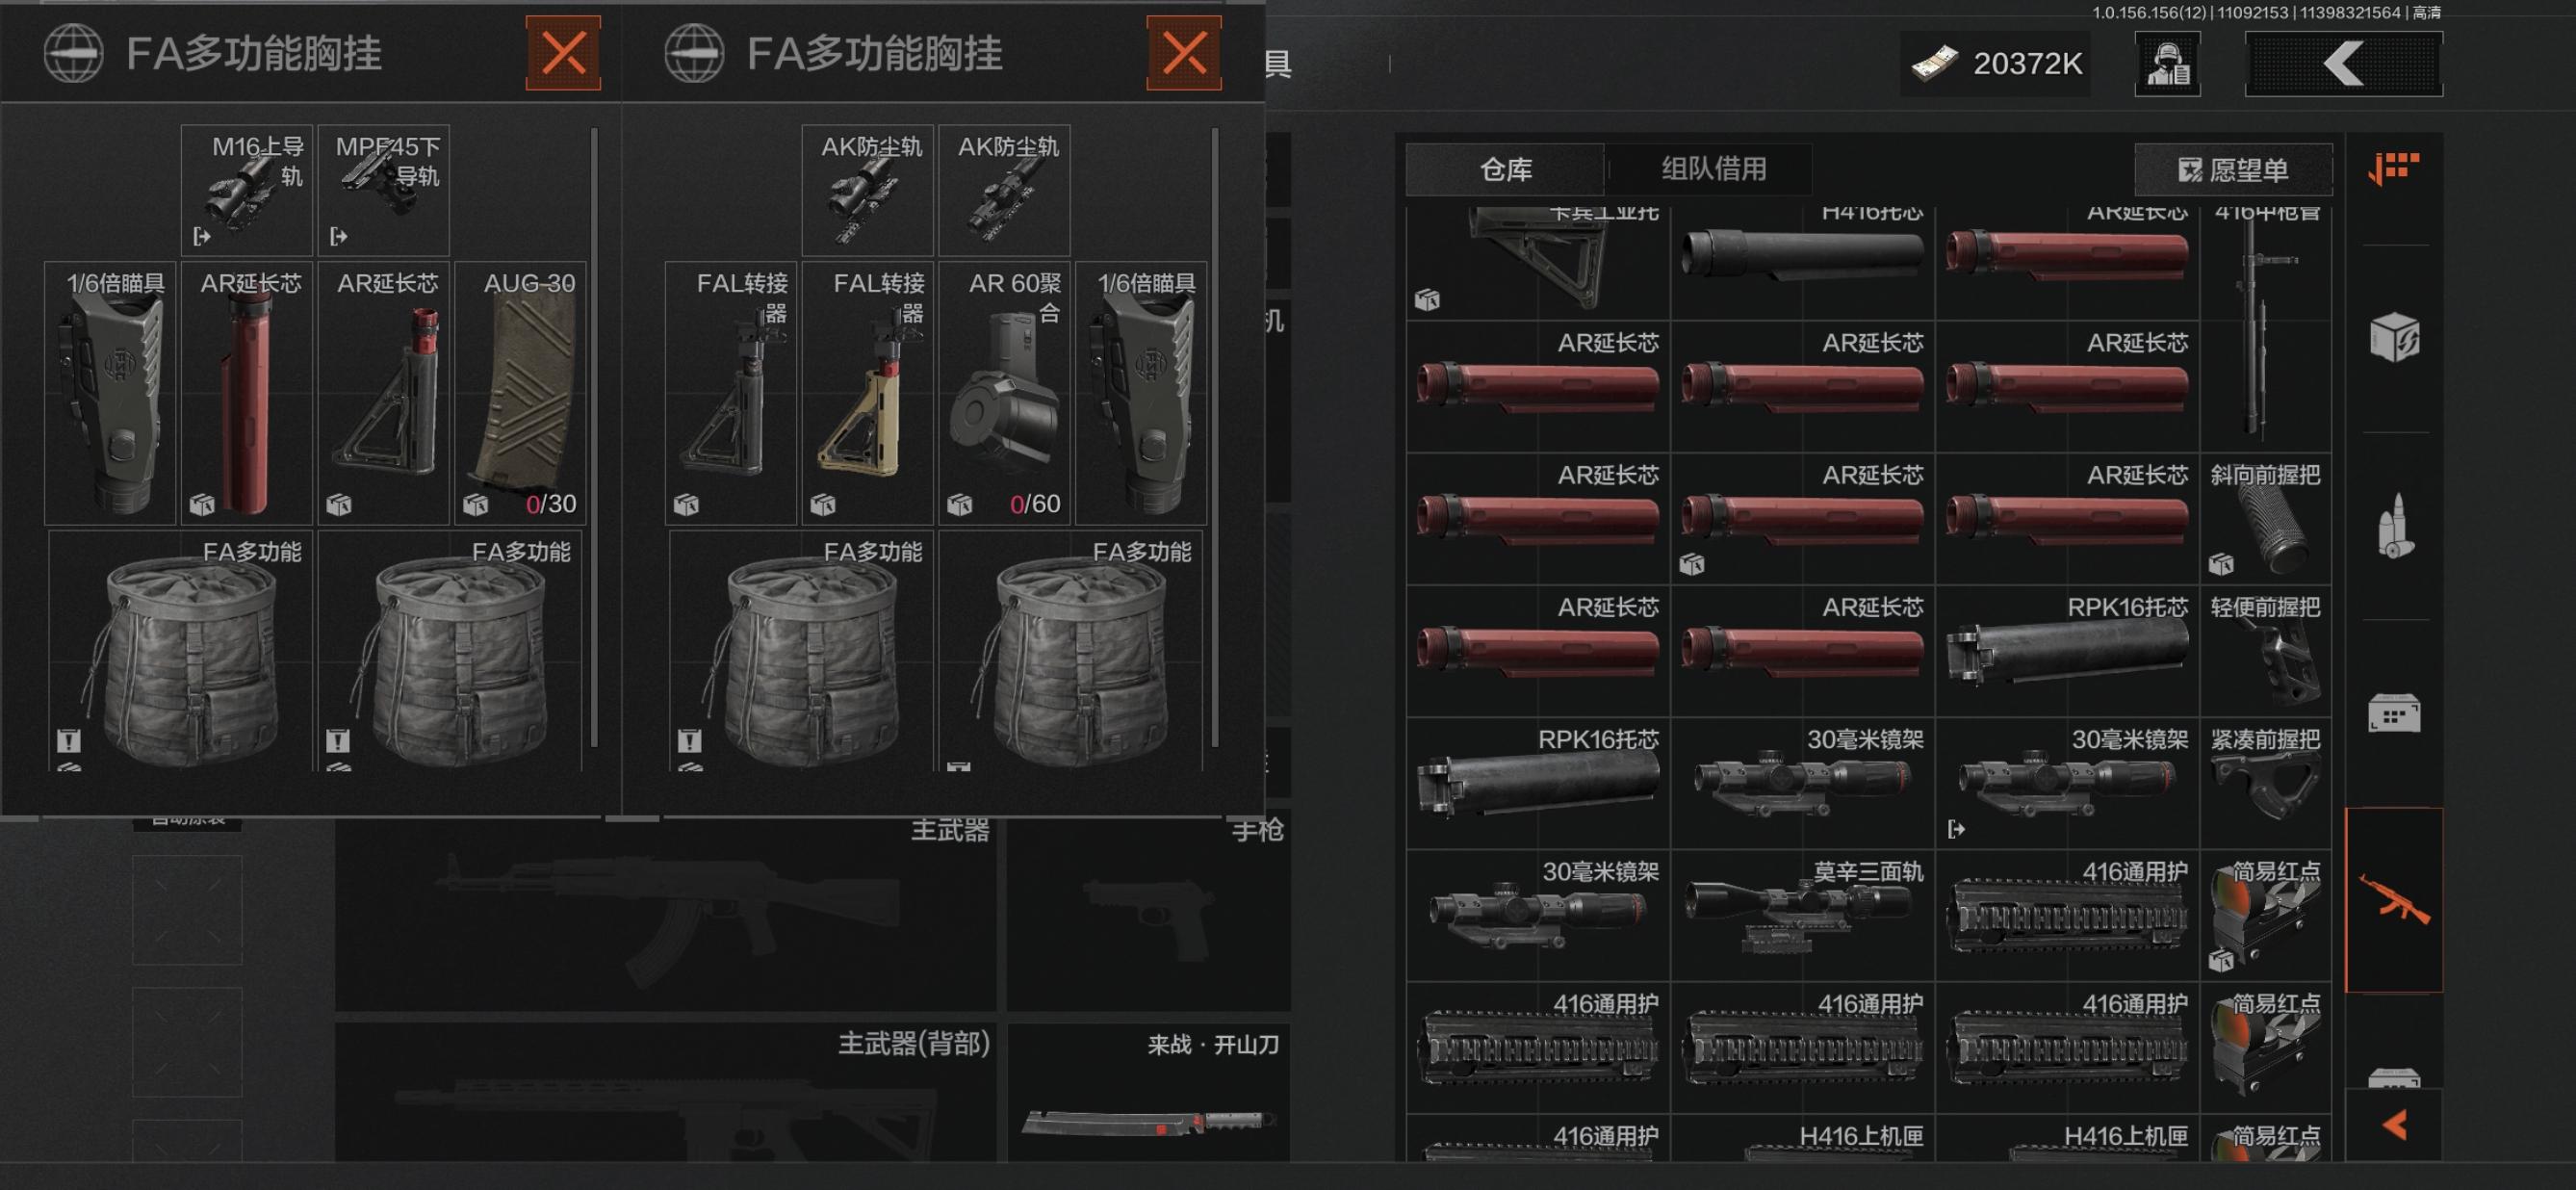Open the character profile icon
The image size is (2576, 1190).
(x=2167, y=64)
